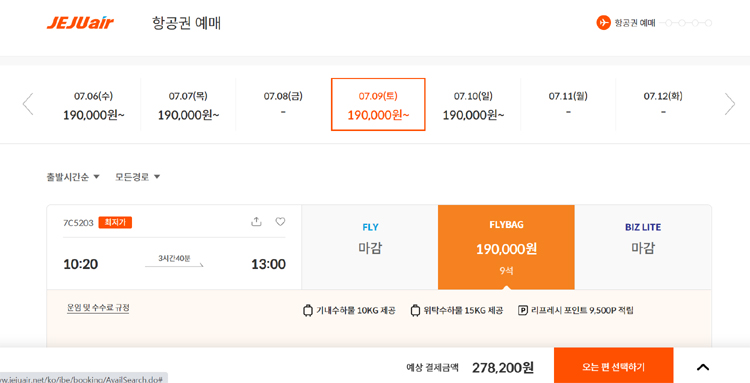The height and width of the screenshot is (383, 750).
Task: Favorite flight 7C5203 with heart icon
Action: point(280,221)
